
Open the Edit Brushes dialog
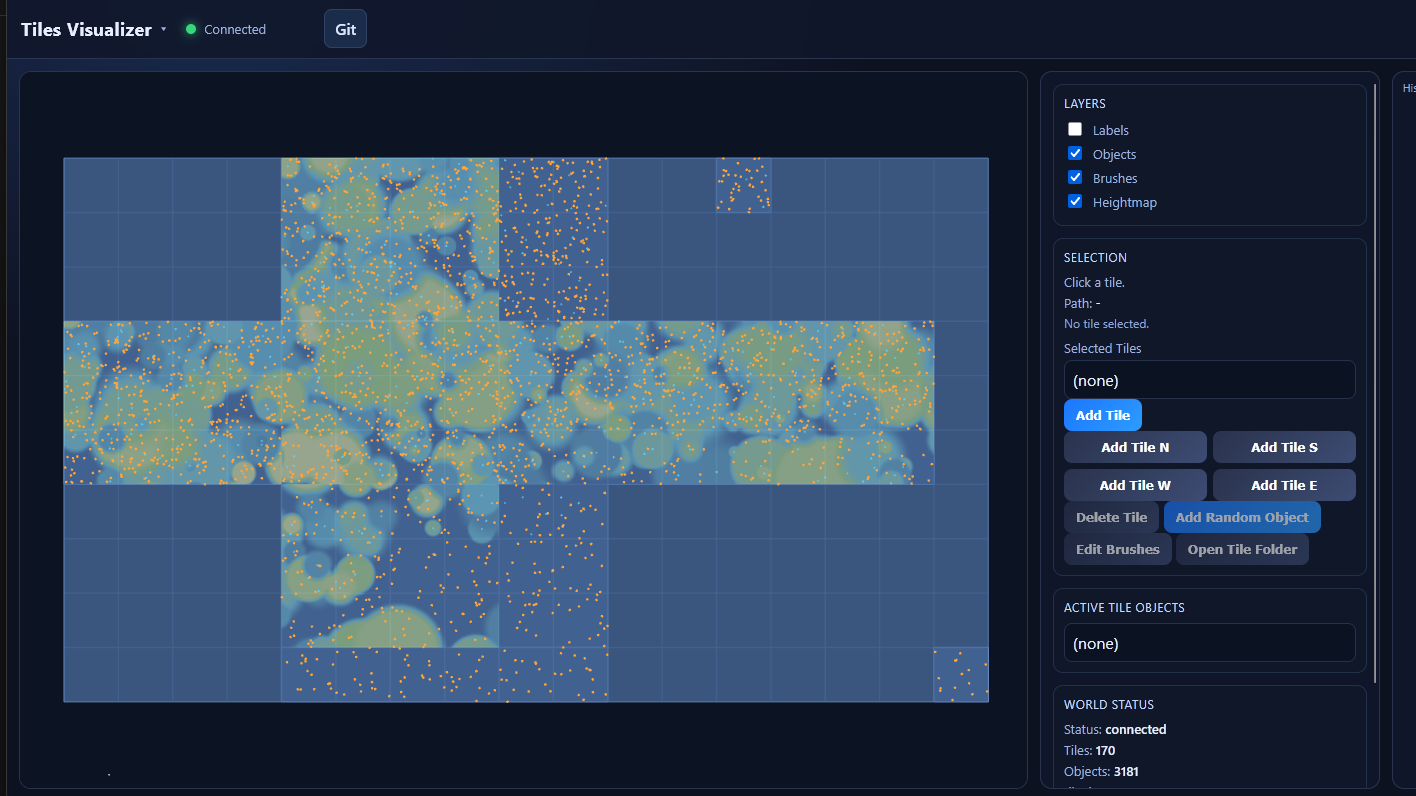(1117, 549)
